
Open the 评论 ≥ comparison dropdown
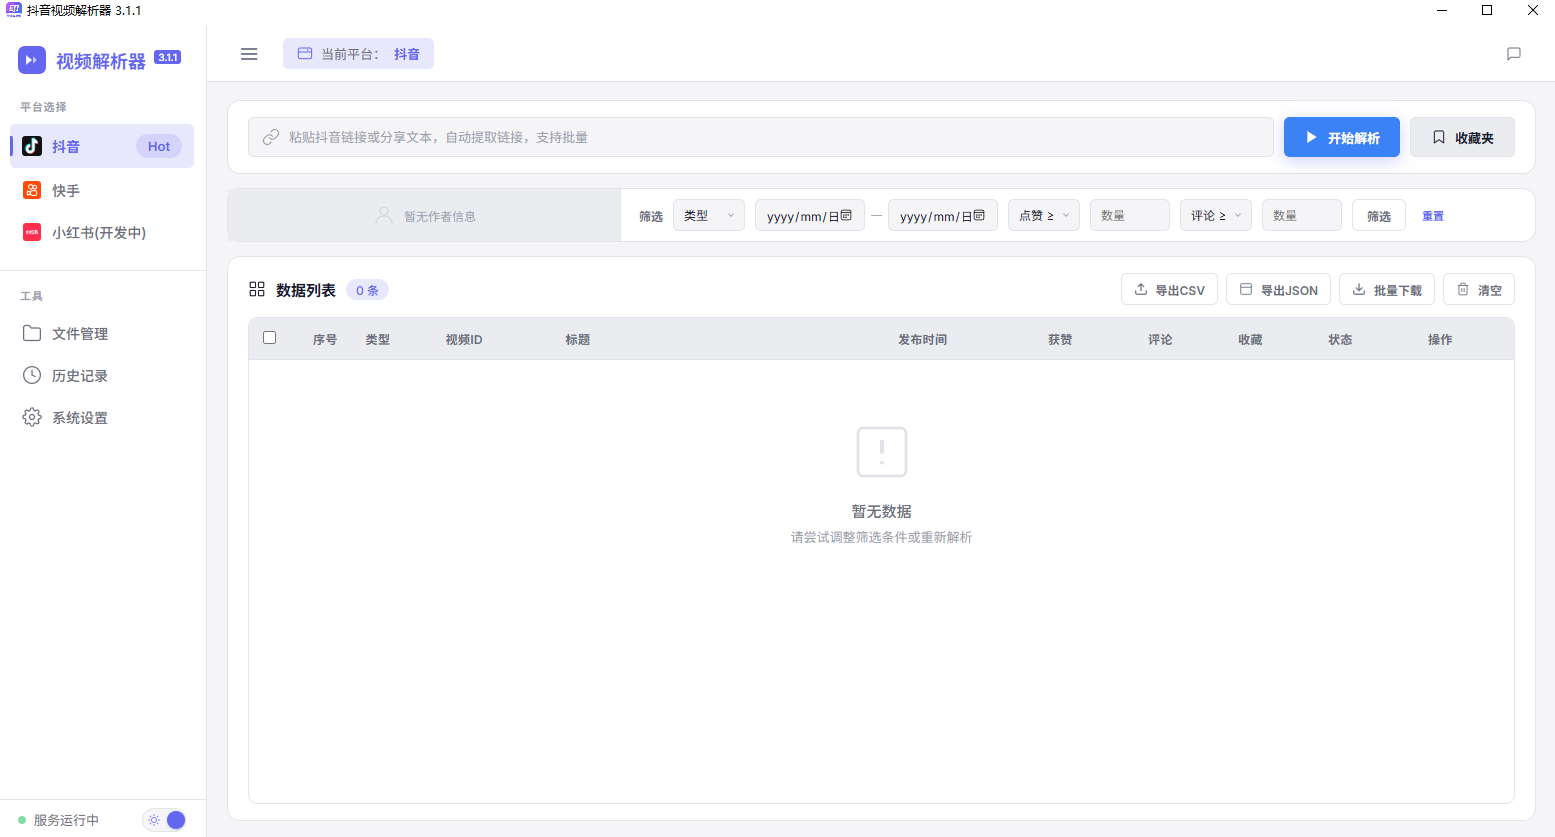point(1216,215)
